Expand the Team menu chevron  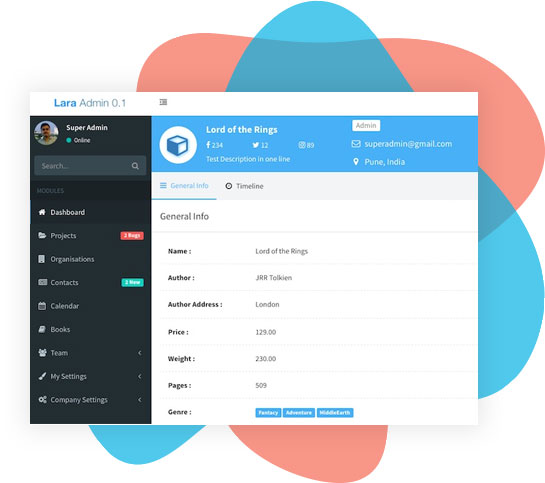(x=140, y=353)
